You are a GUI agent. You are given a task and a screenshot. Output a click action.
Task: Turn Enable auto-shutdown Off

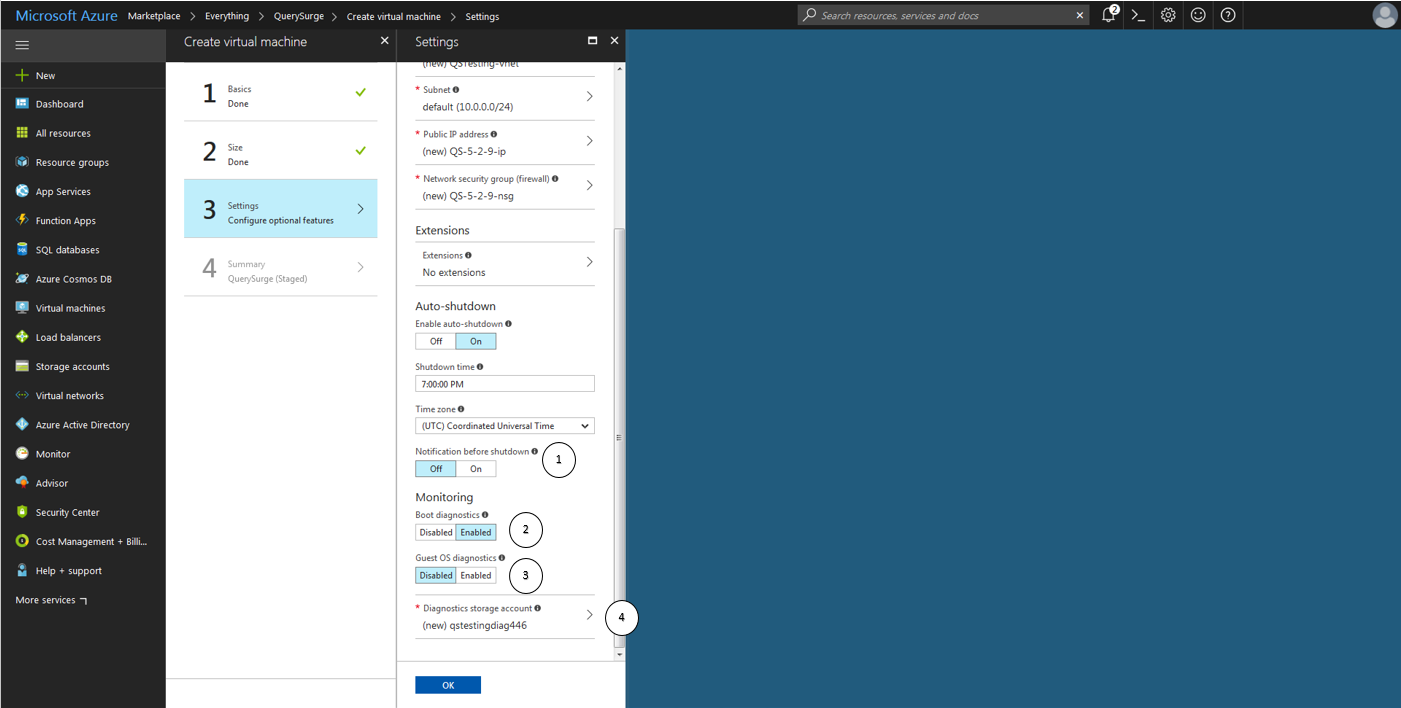436,341
